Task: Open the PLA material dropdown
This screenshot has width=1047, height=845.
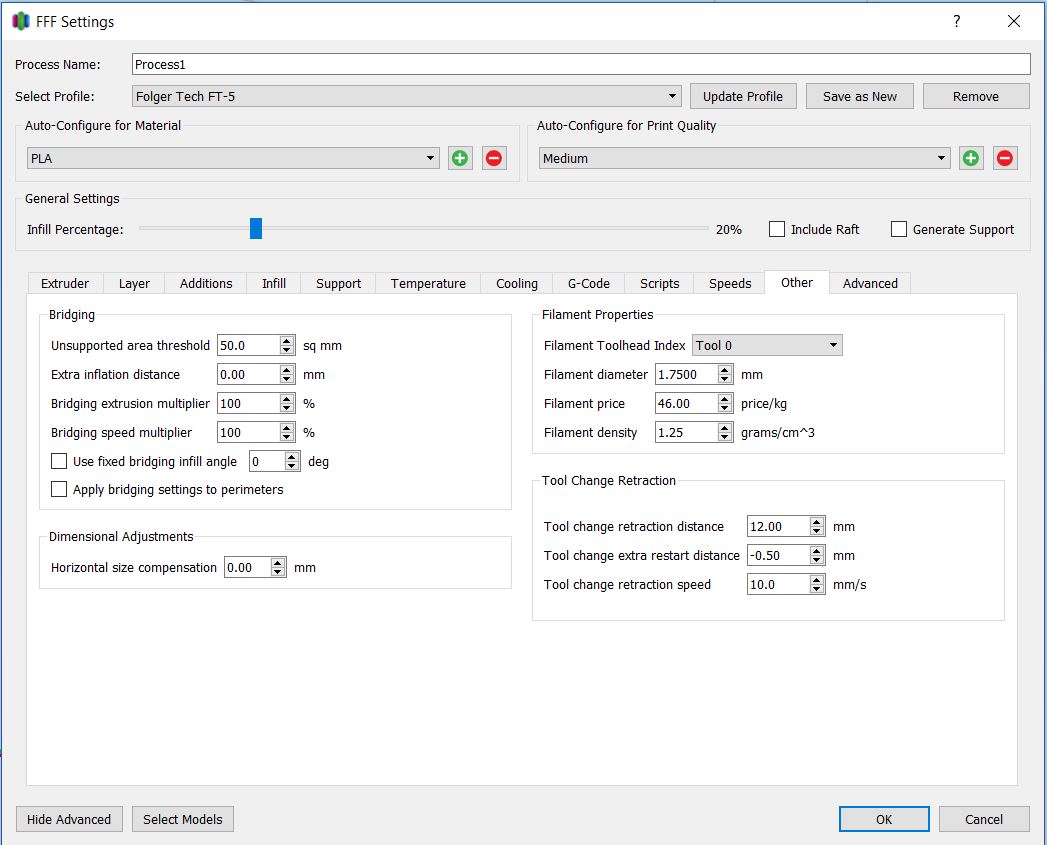Action: pos(232,158)
